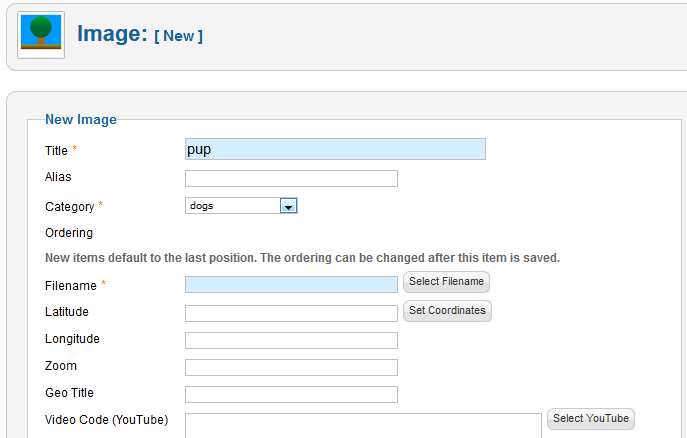The image size is (687, 438).
Task: Click the Category field label
Action: tap(69, 206)
